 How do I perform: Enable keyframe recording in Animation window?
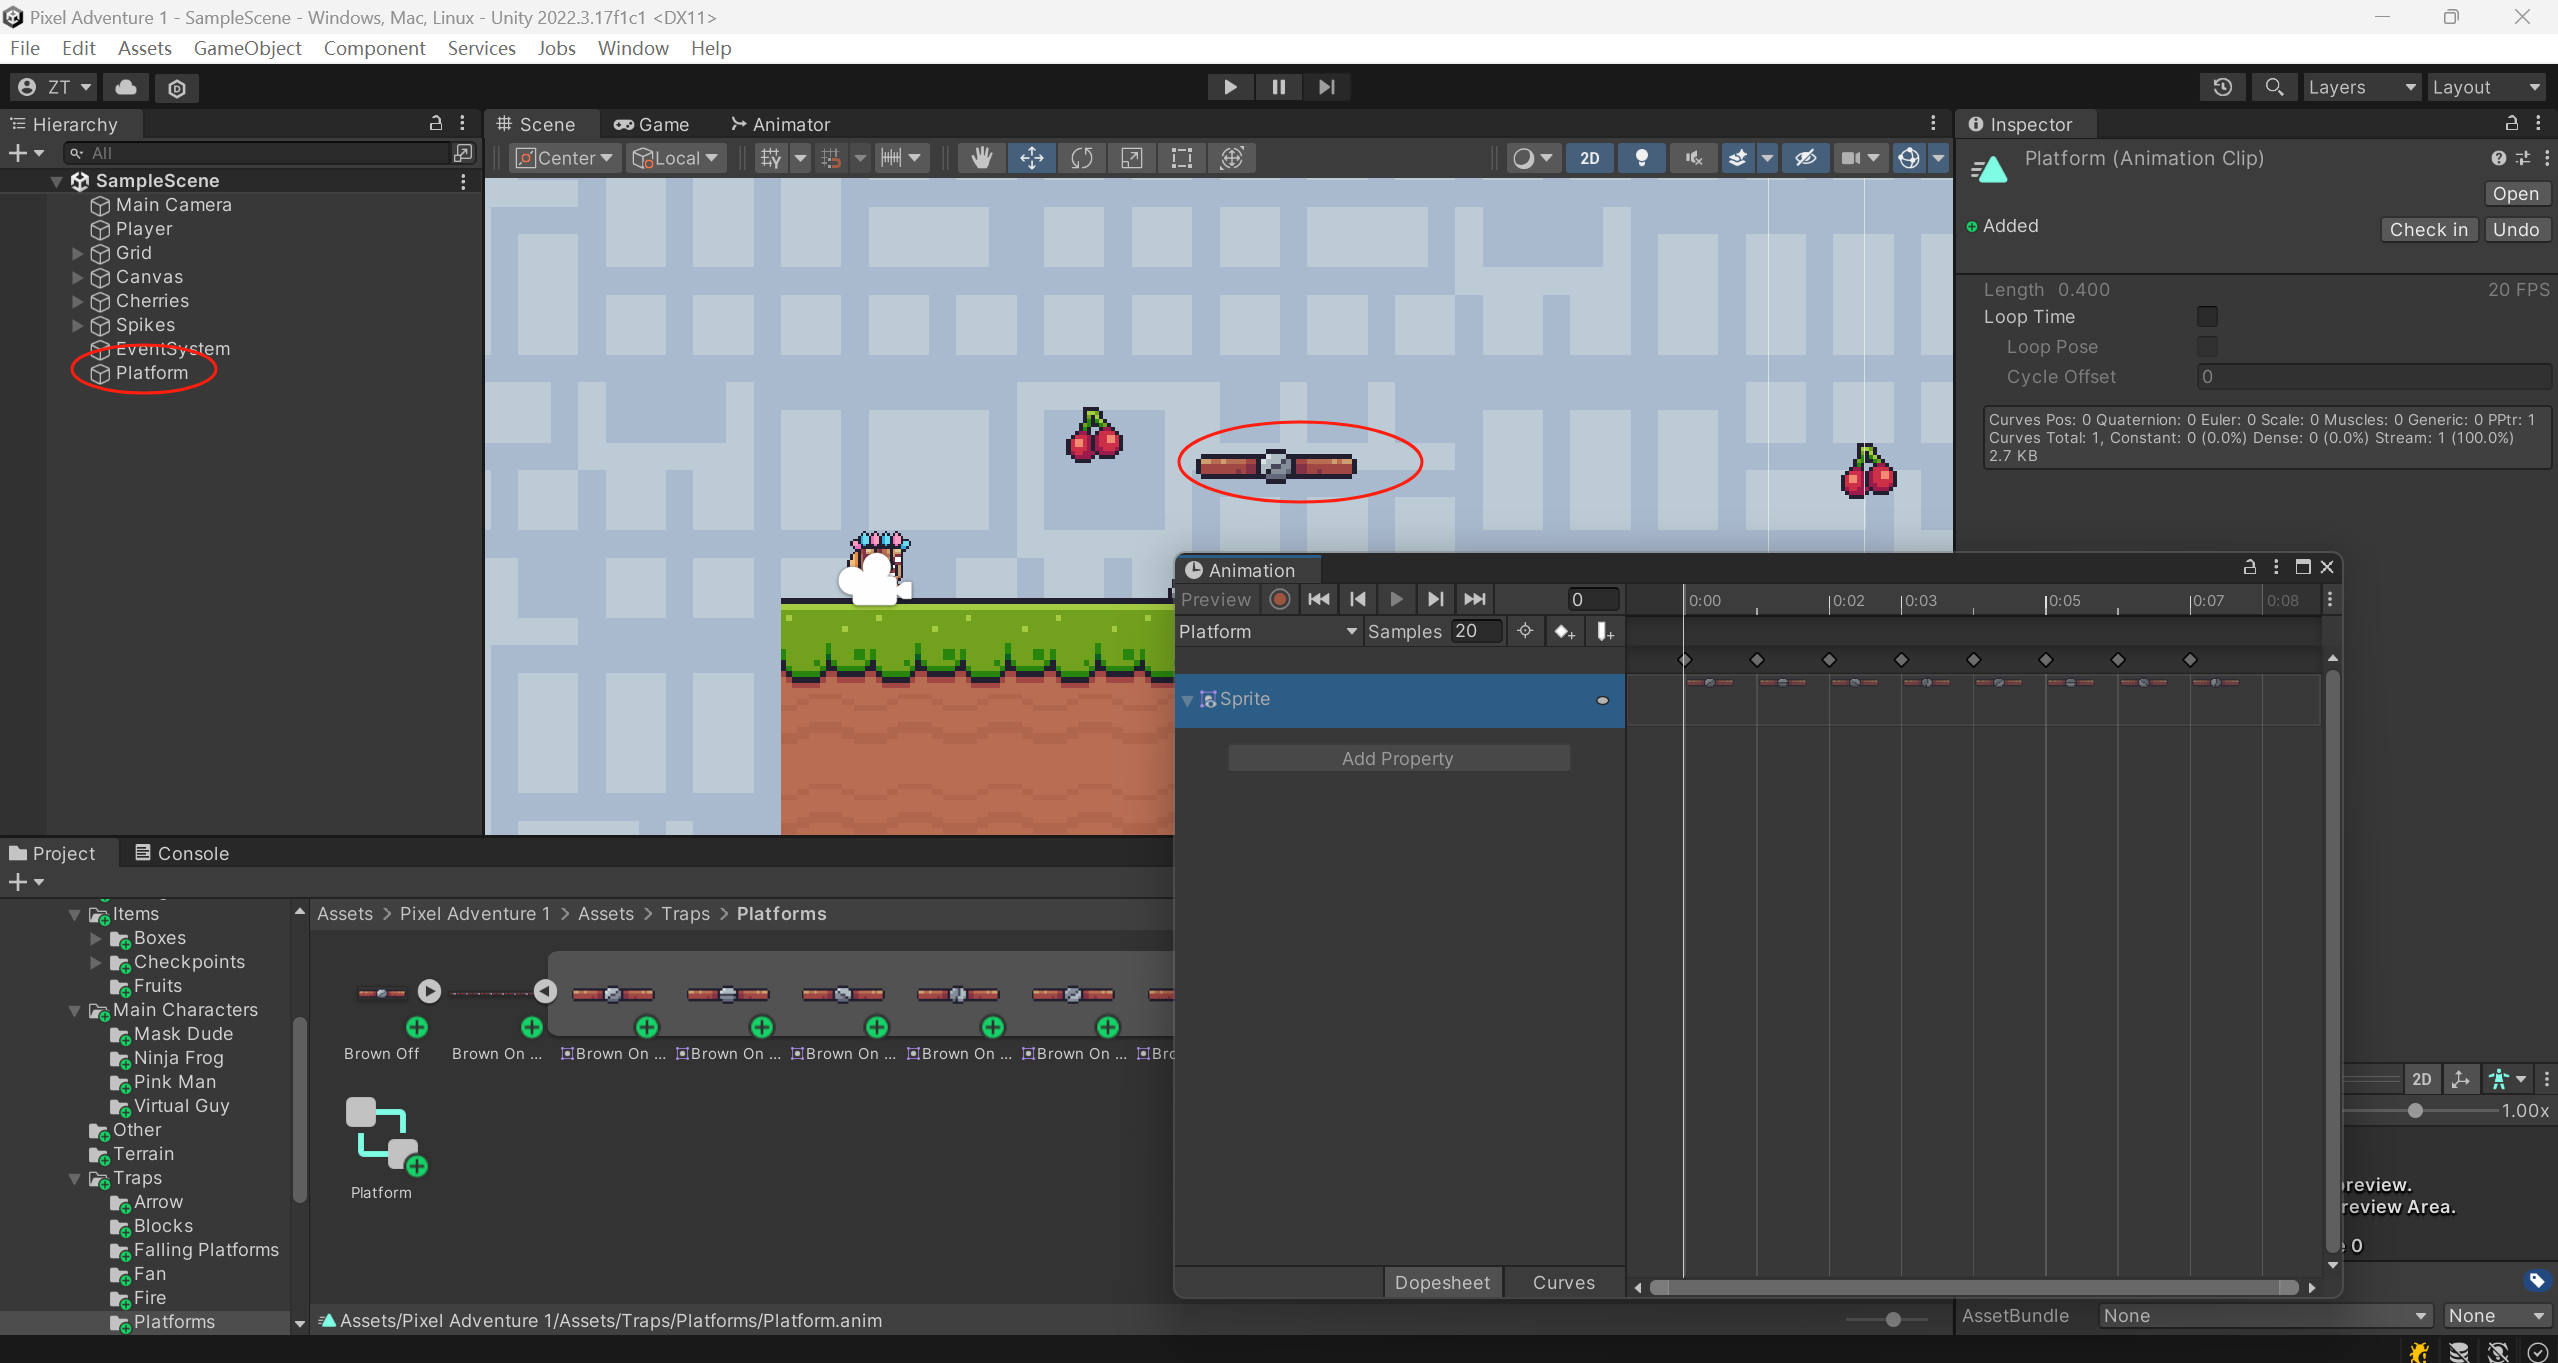pos(1279,598)
